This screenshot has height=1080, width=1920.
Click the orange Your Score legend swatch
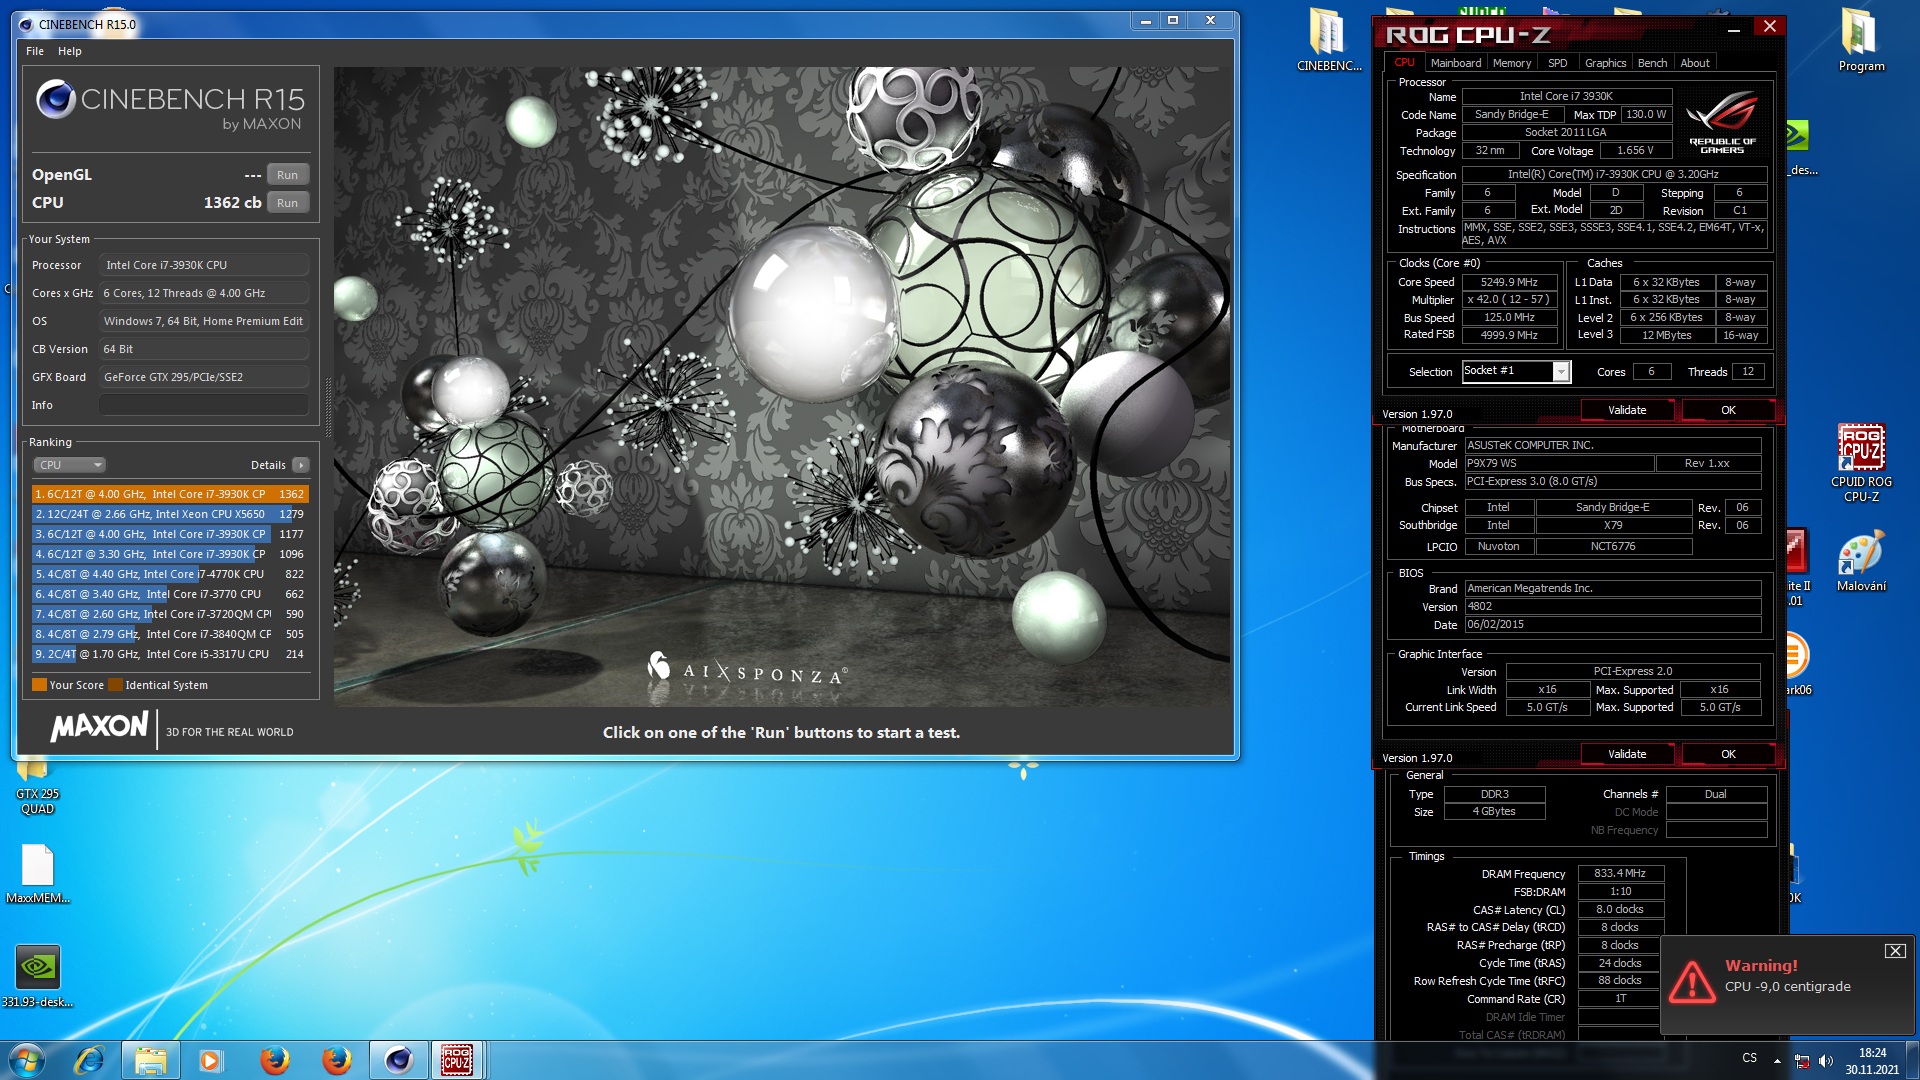(x=39, y=685)
